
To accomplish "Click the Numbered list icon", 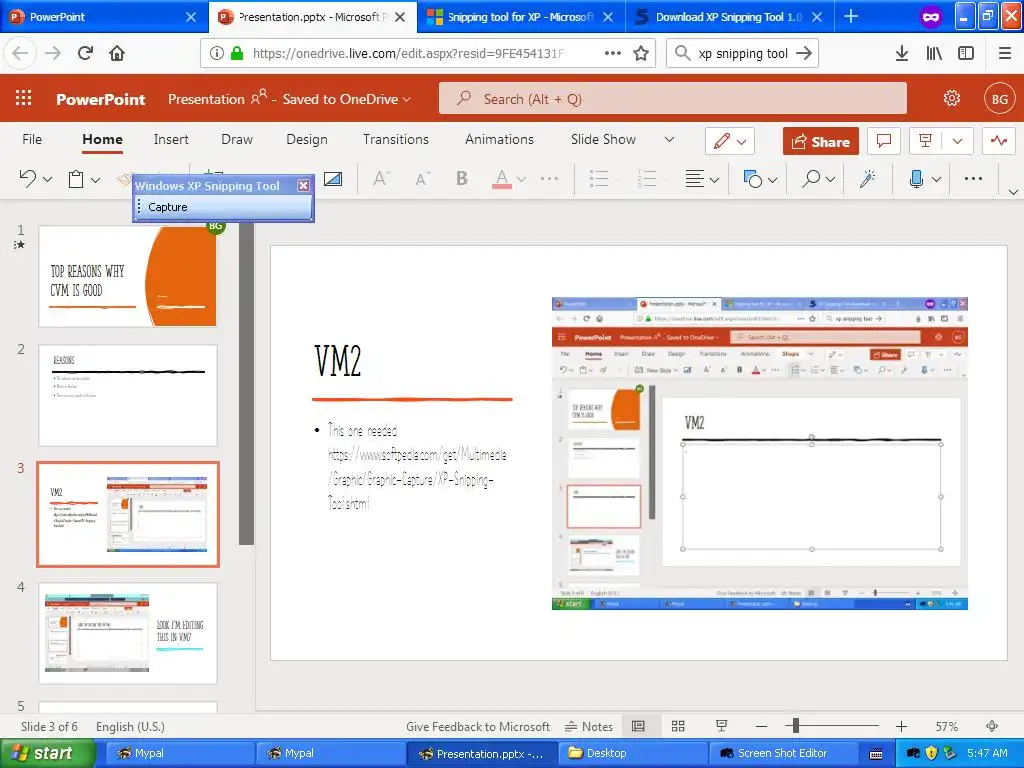I will pos(647,178).
